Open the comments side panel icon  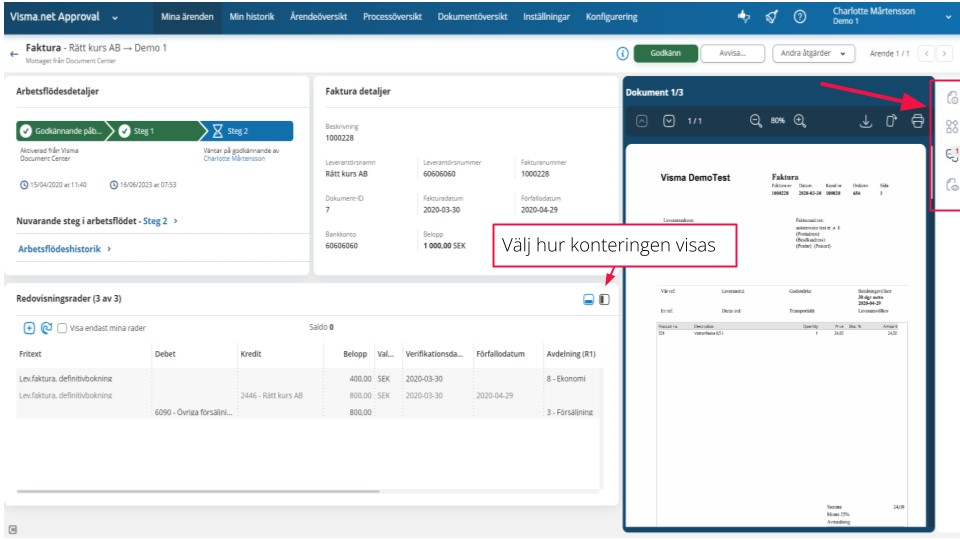[x=952, y=155]
